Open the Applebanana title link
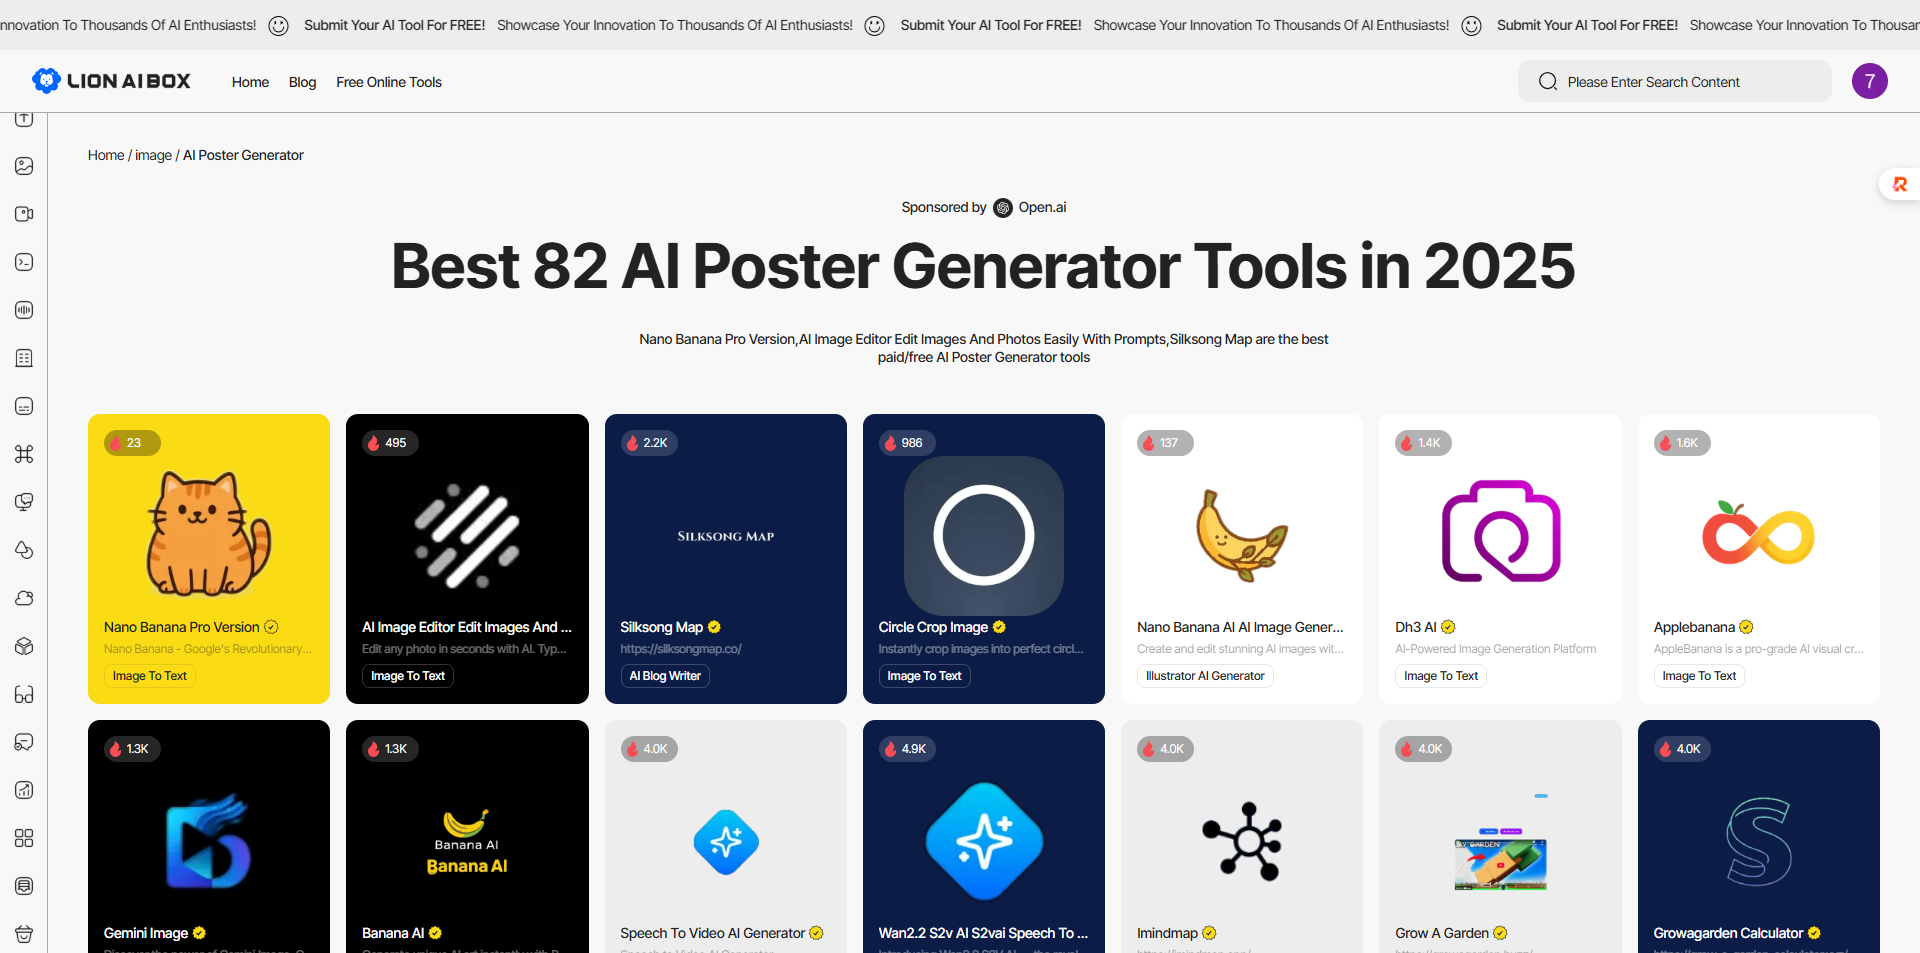The width and height of the screenshot is (1920, 953). coord(1694,627)
